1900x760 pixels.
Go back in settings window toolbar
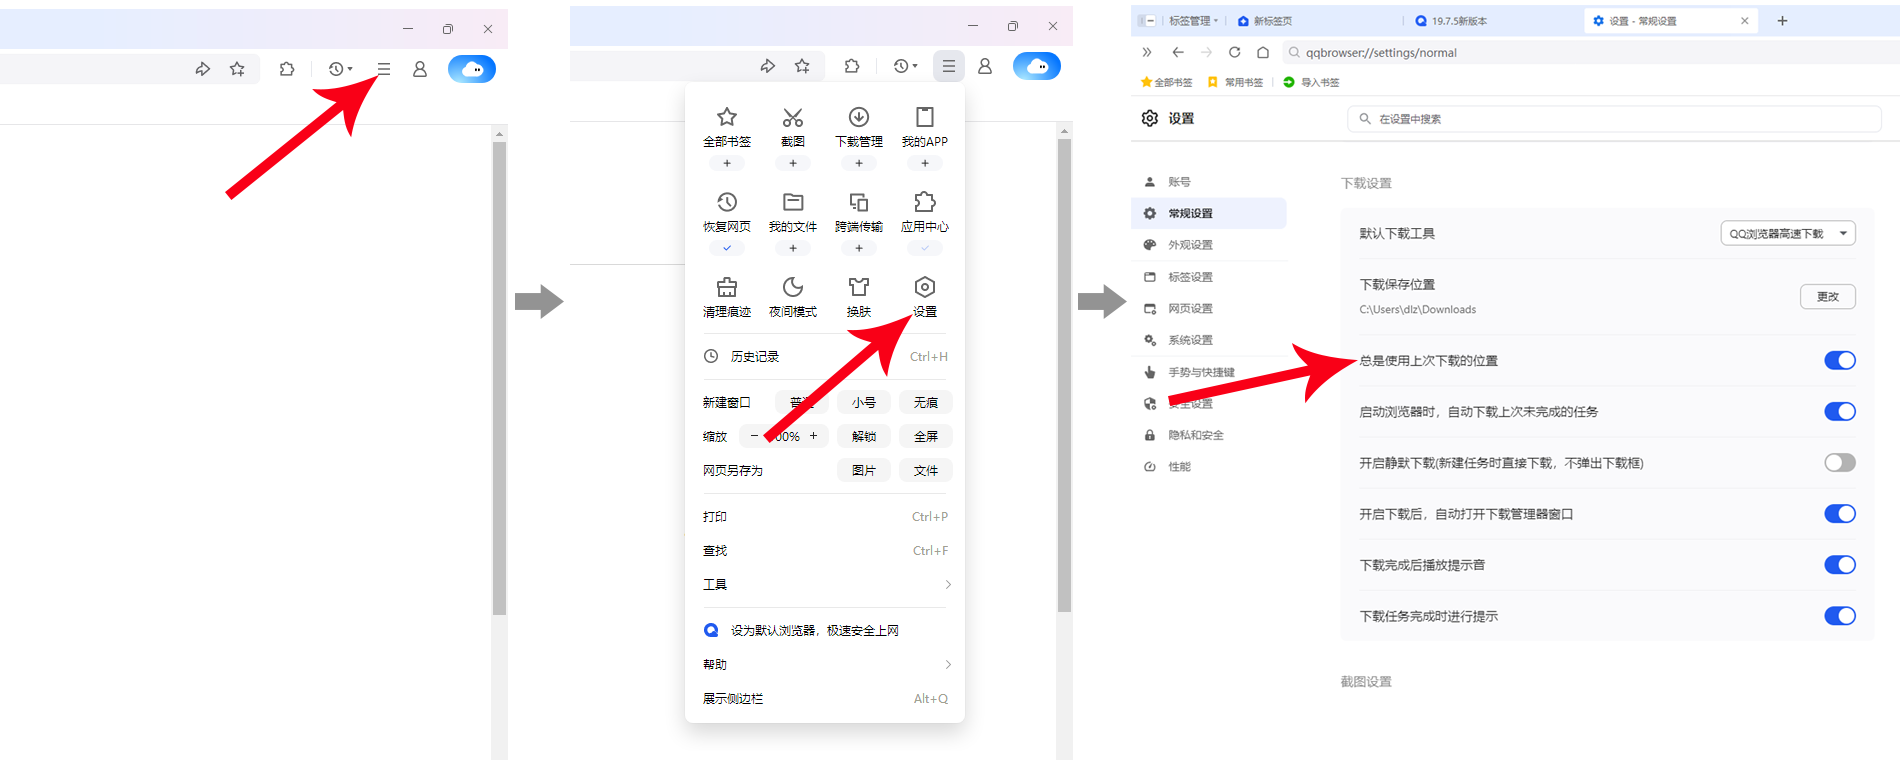pos(1178,52)
